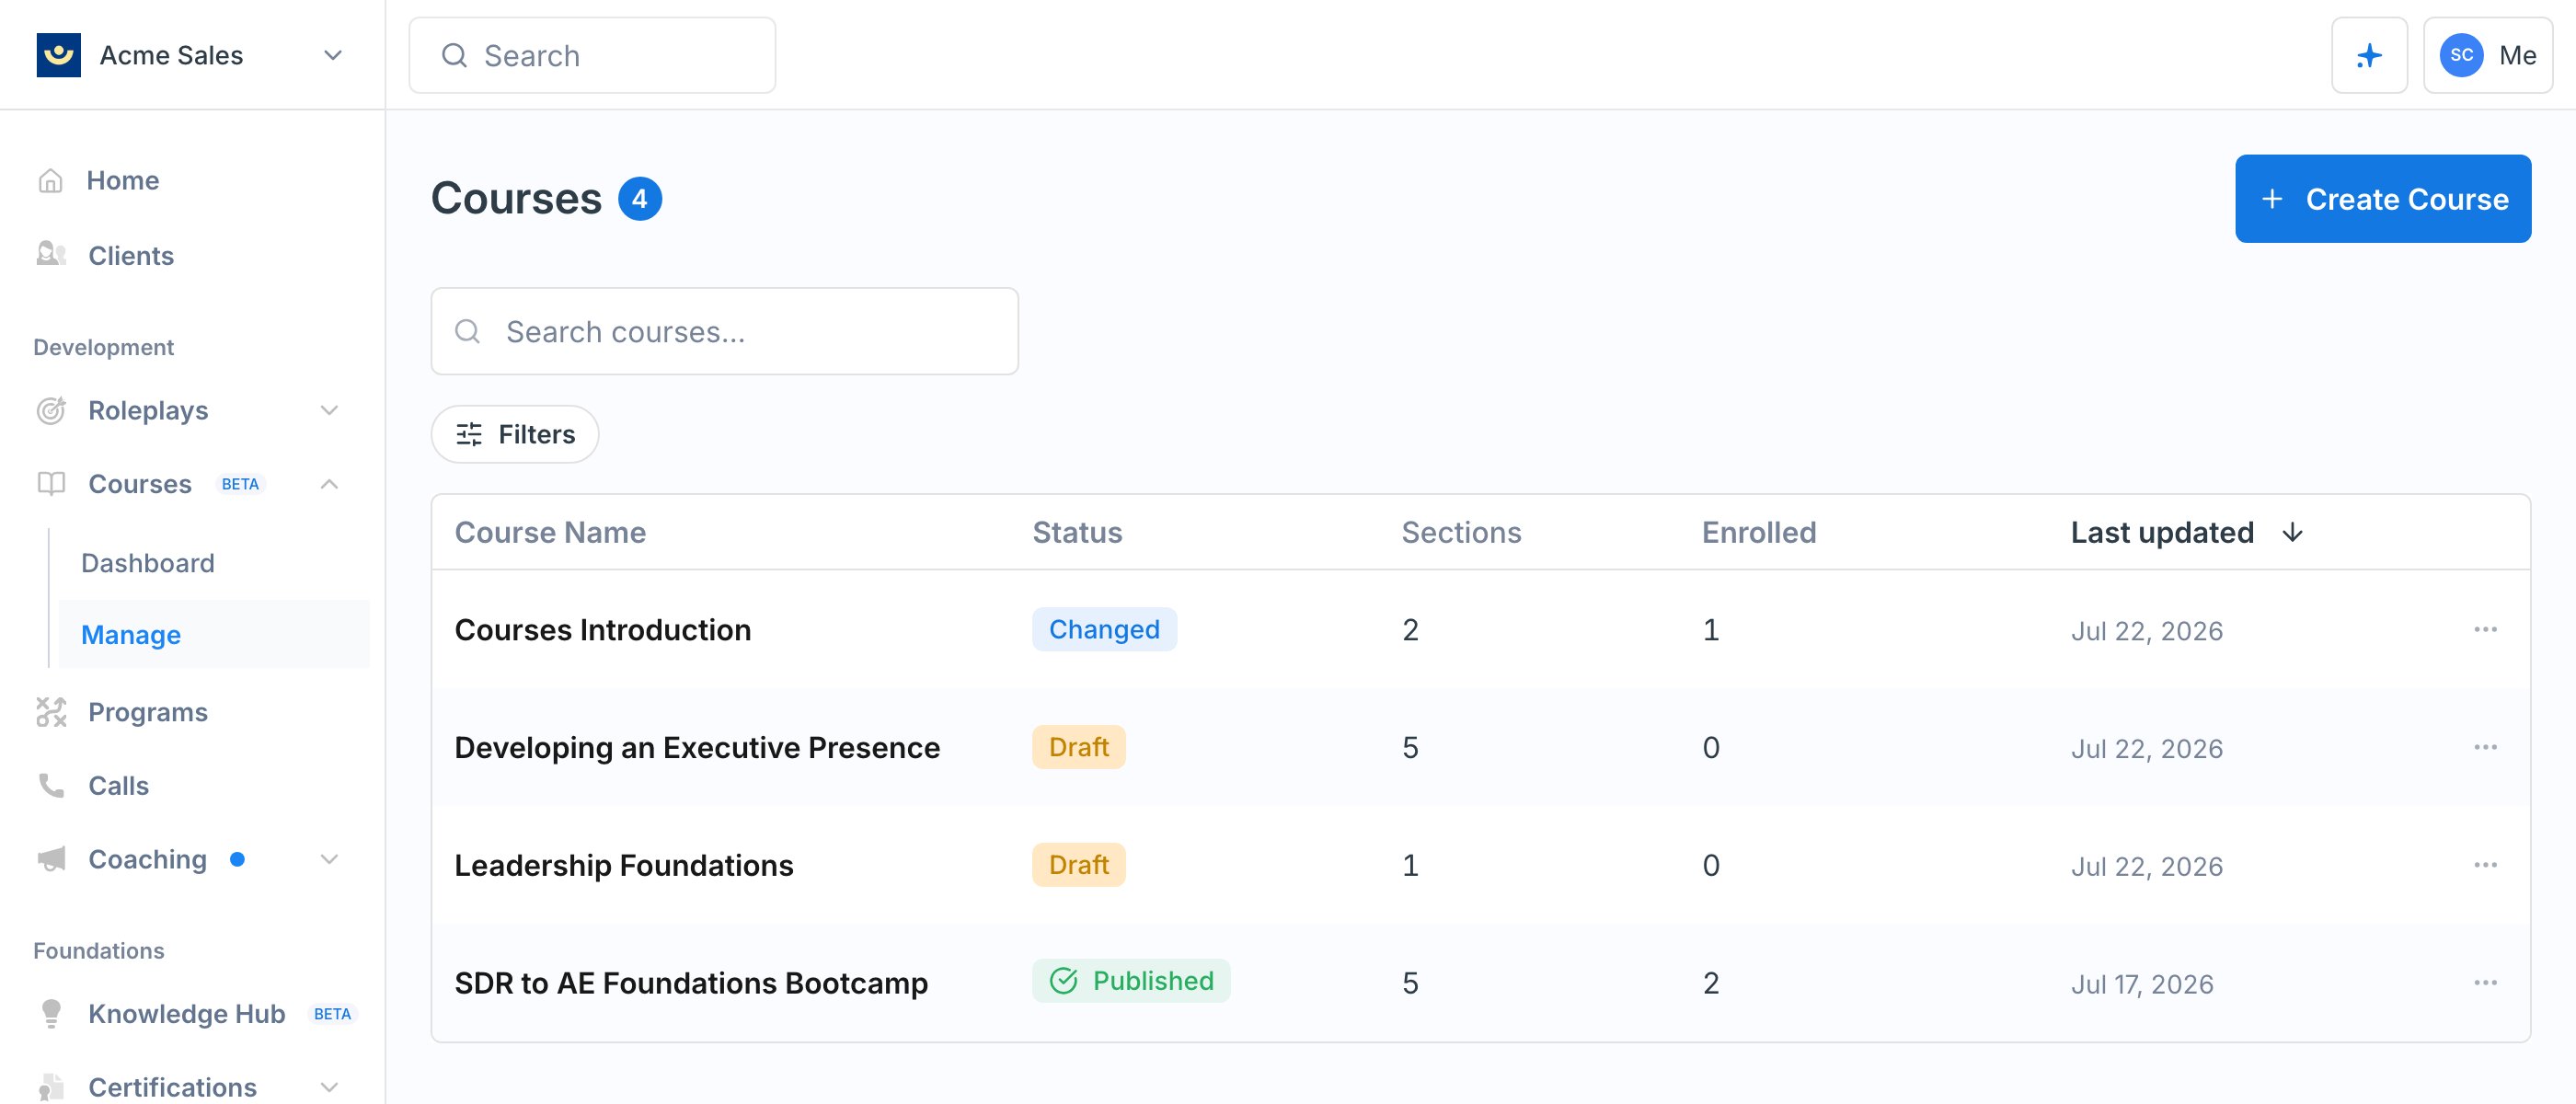Image resolution: width=2576 pixels, height=1104 pixels.
Task: Open Leadership Foundations row options menu
Action: click(2485, 865)
